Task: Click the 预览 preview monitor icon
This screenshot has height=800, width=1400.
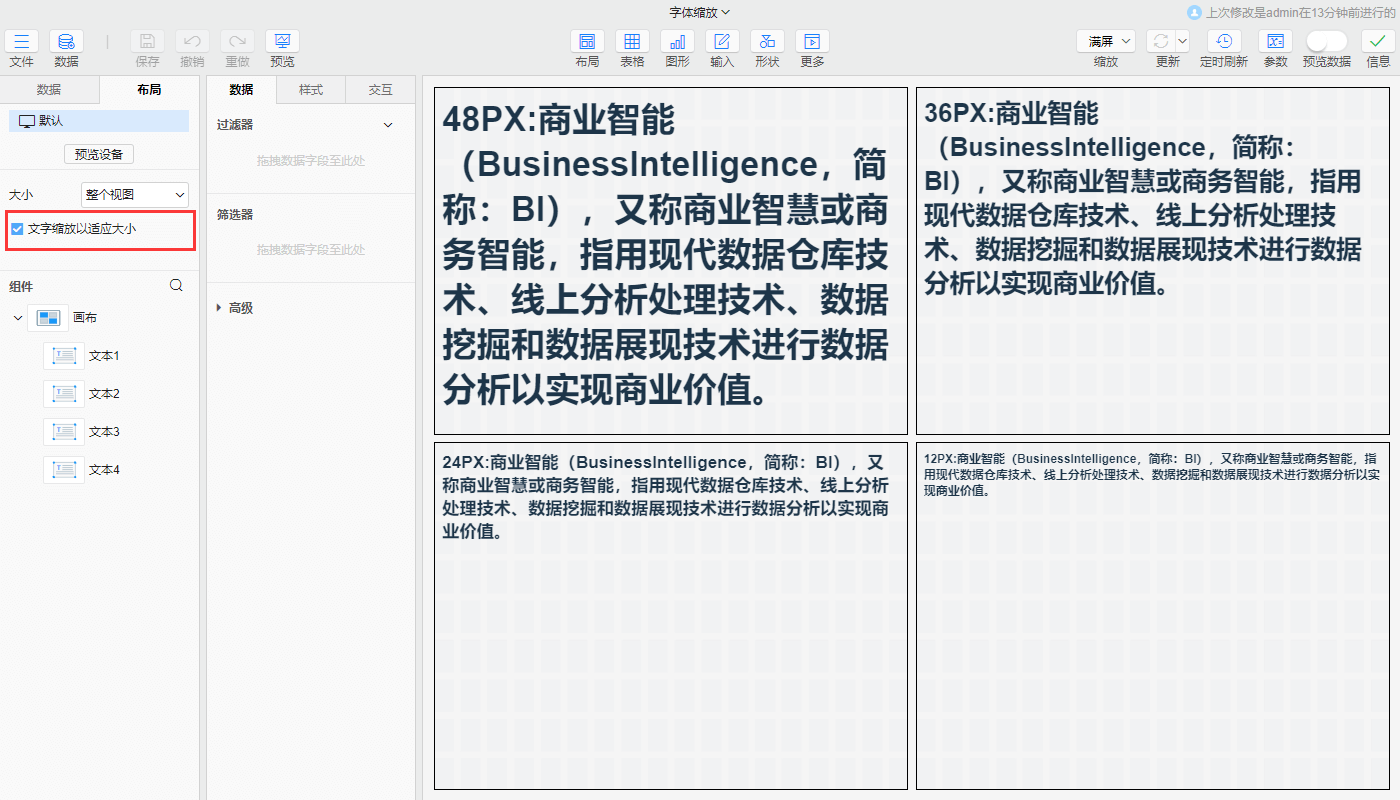Action: coord(282,41)
